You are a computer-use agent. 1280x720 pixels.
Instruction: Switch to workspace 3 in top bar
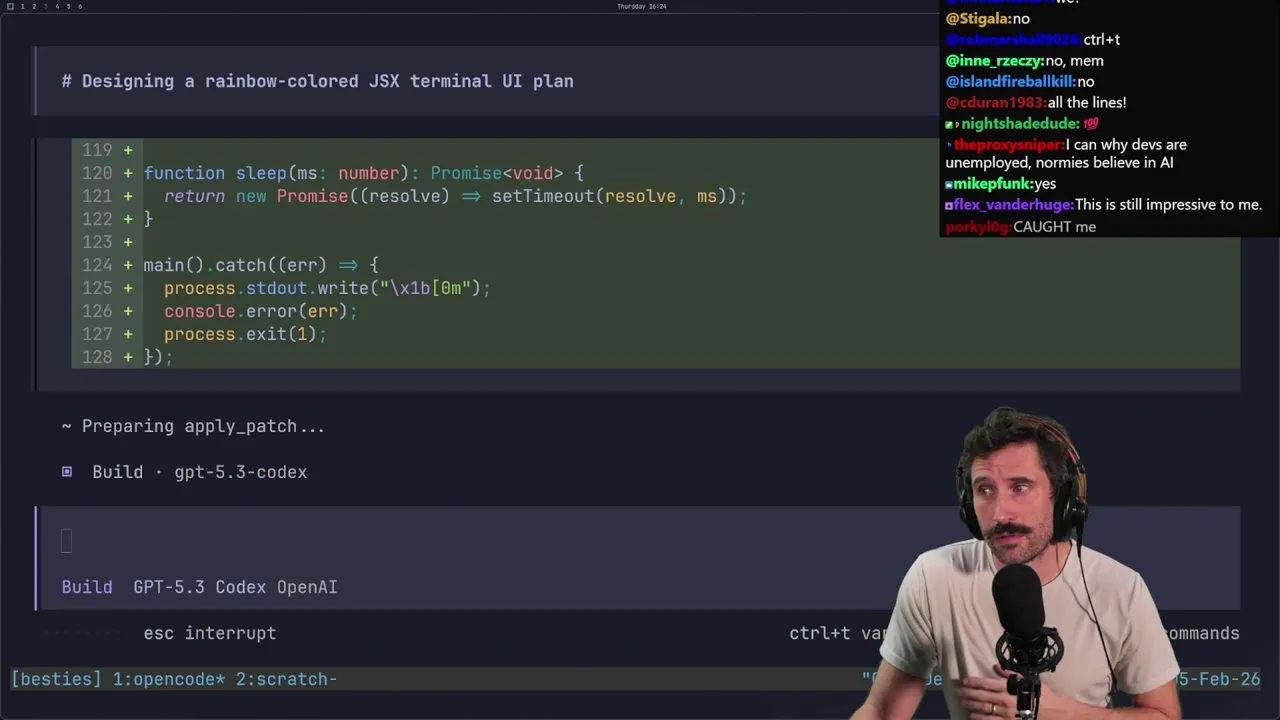point(45,6)
